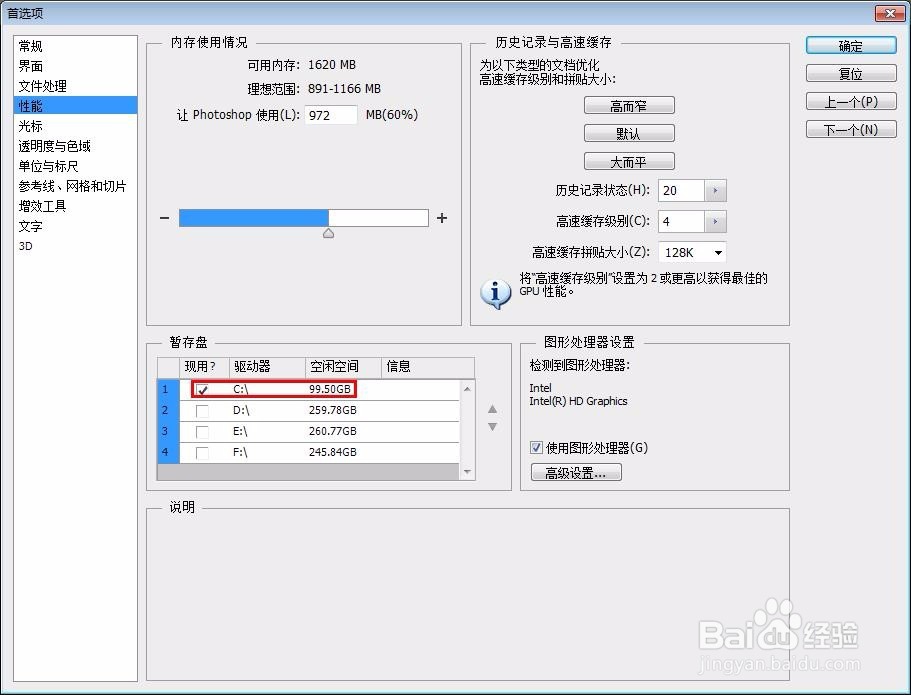Select 透明度与色域 category in sidebar
911x695 pixels.
(x=75, y=146)
